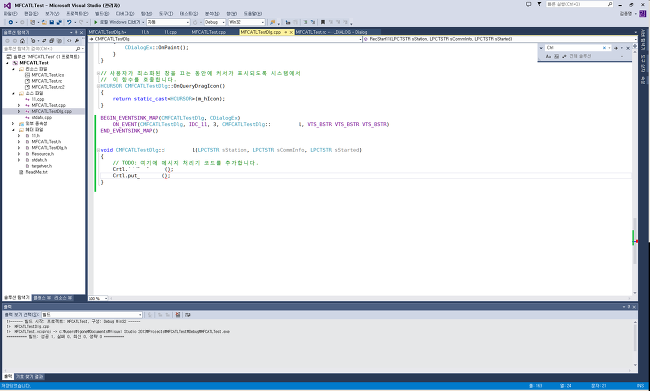Toggle match case (Aa) in find box
The image size is (650, 391).
click(x=548, y=56)
